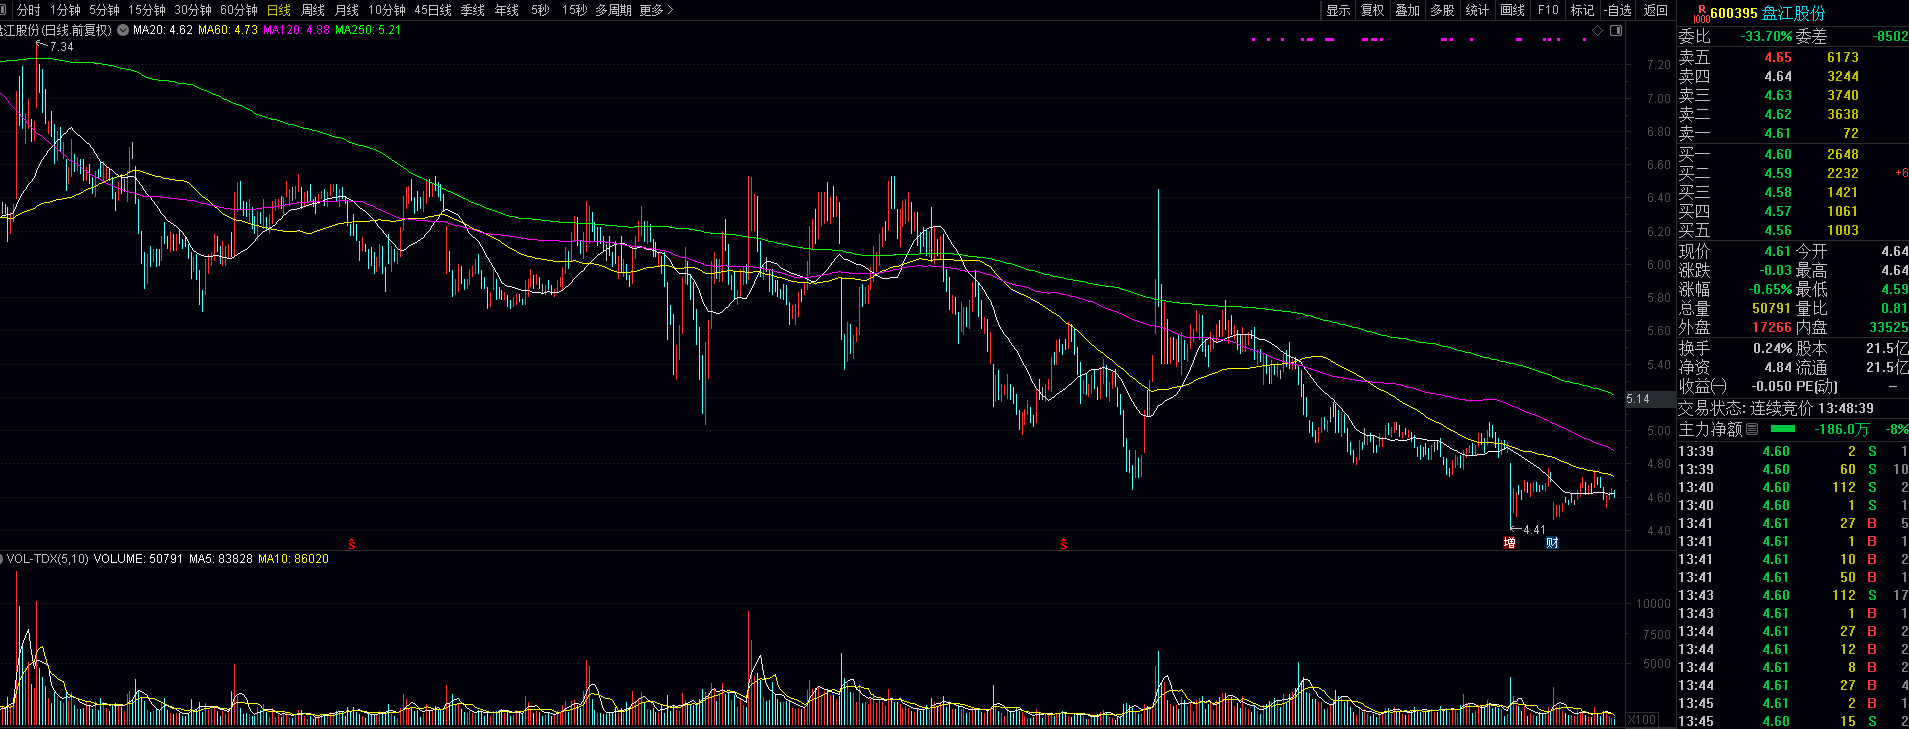The image size is (1909, 729).
Task: Expand 更多 to show more periods
Action: tap(656, 10)
